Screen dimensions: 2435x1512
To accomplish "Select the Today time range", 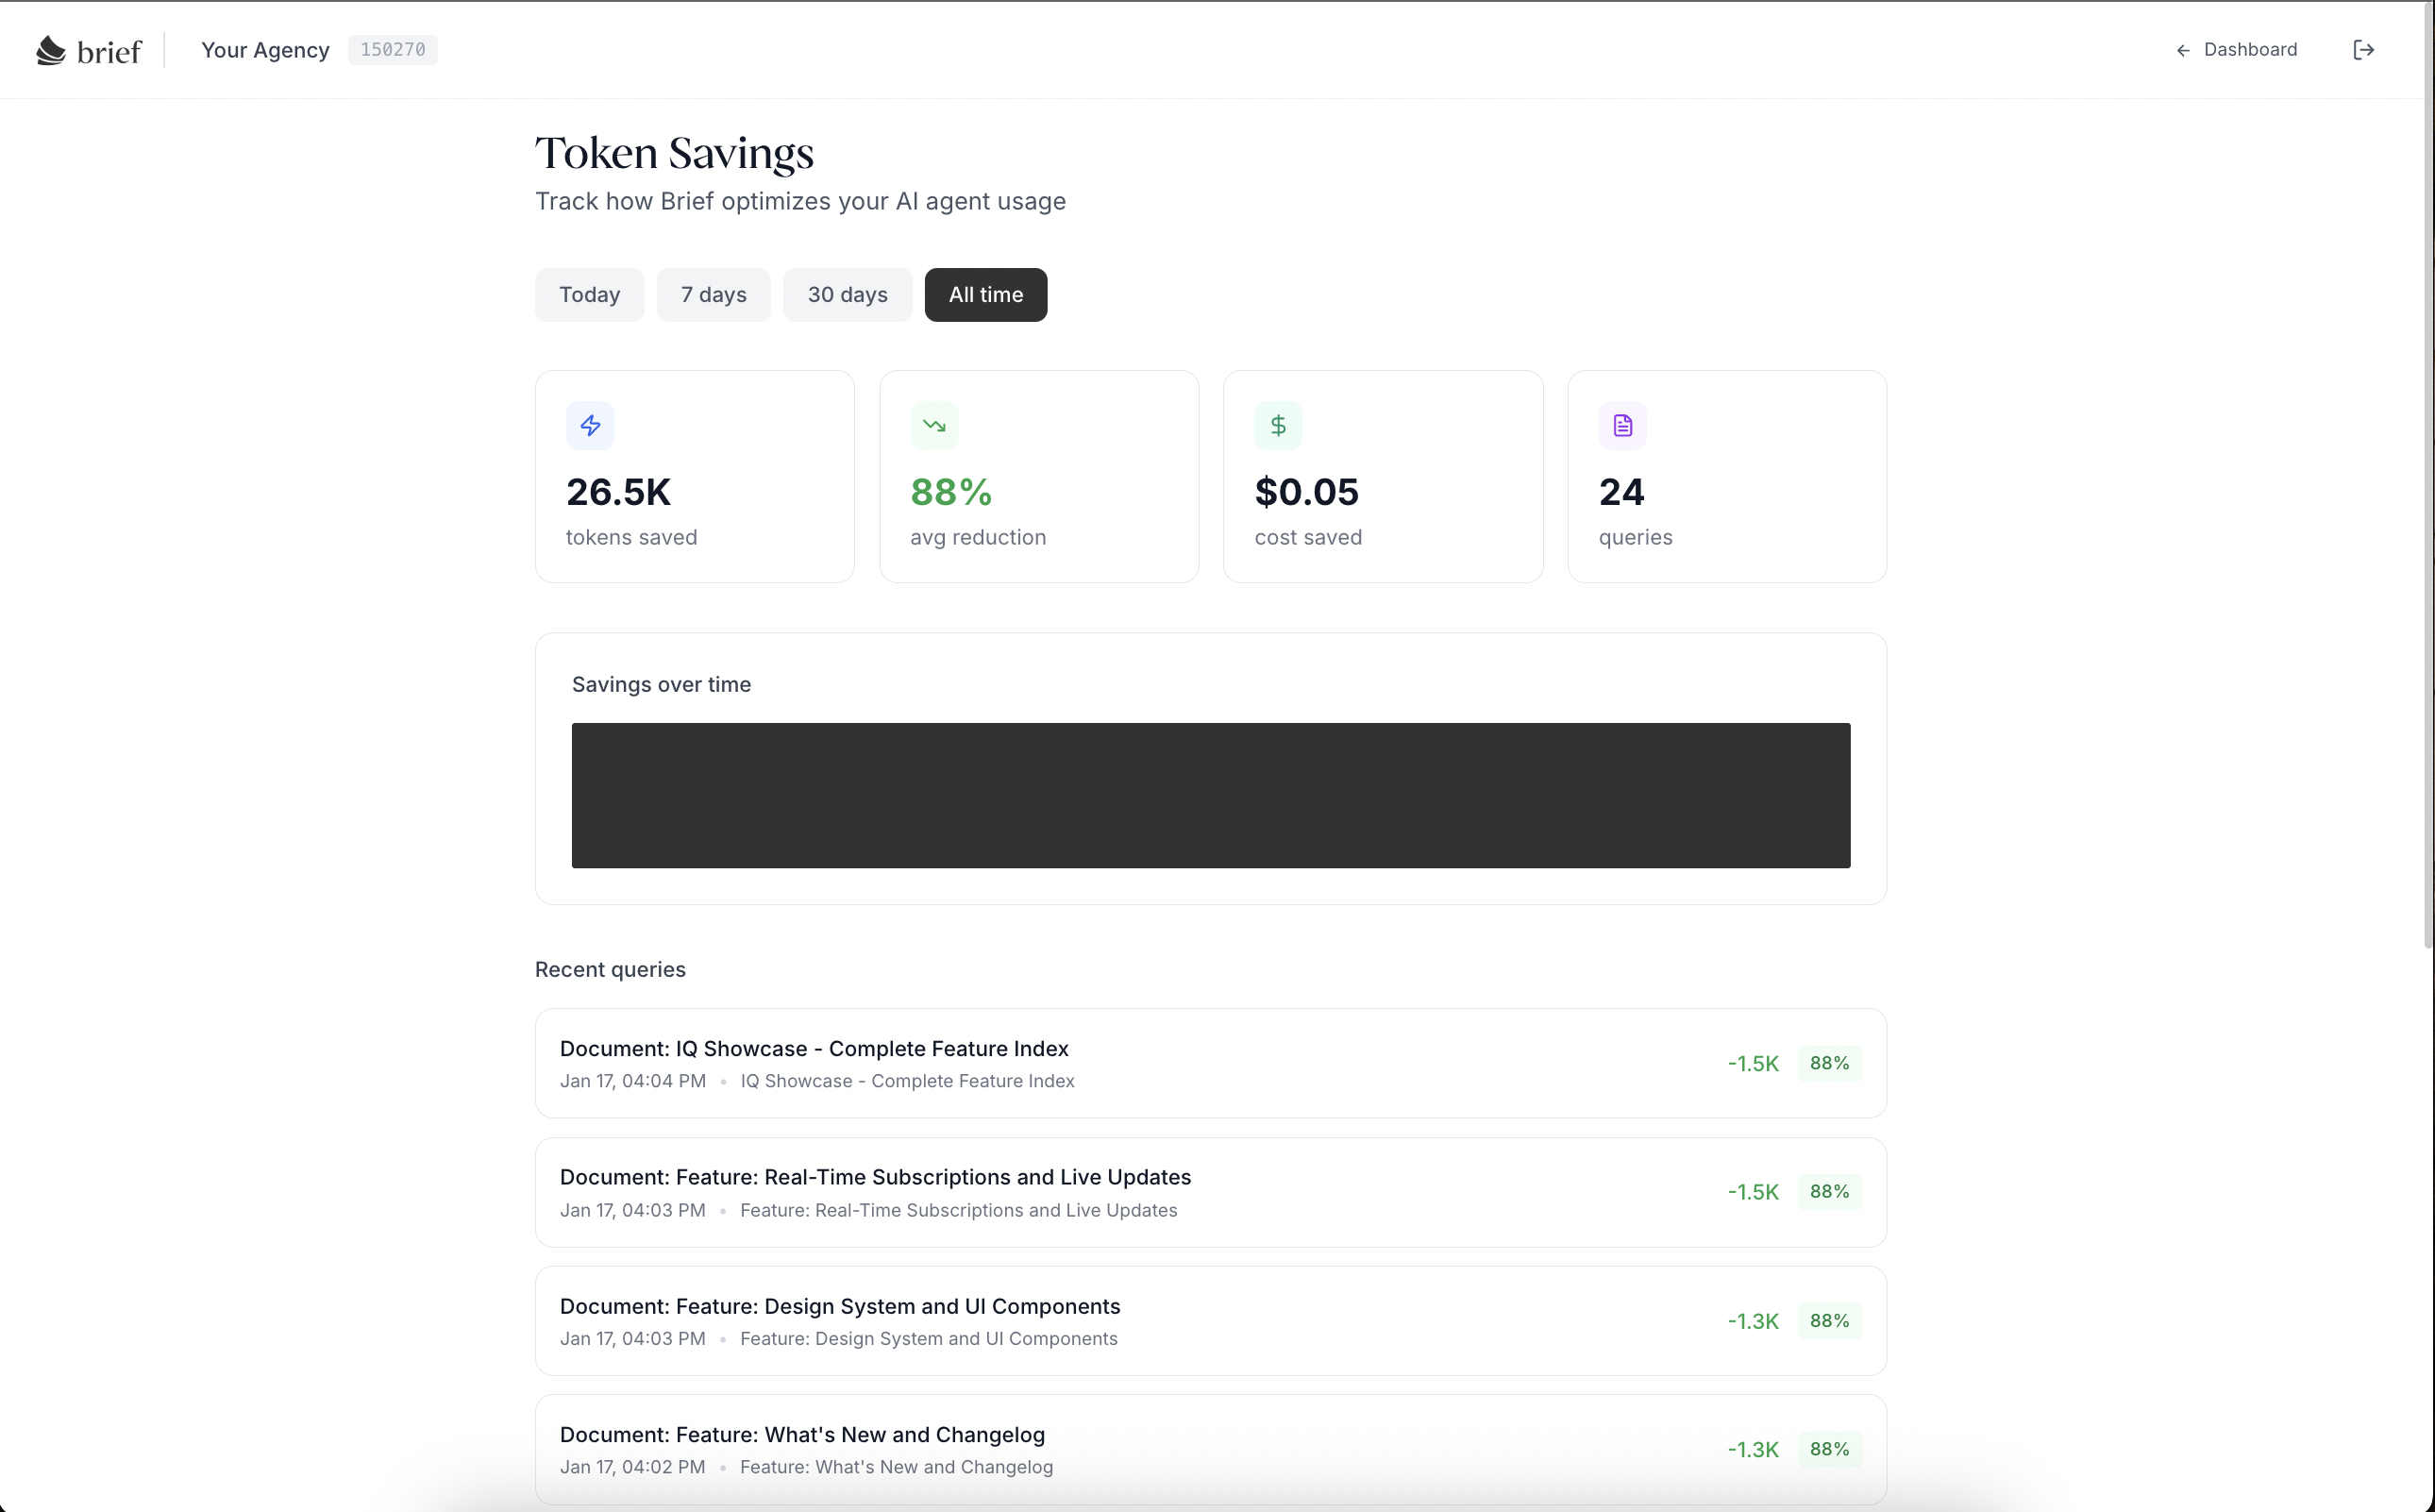I will point(589,295).
